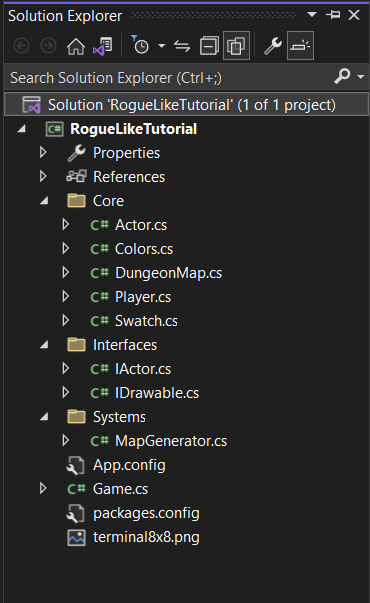Click the Home toolbar icon
This screenshot has height=603, width=370.
pyautogui.click(x=76, y=47)
